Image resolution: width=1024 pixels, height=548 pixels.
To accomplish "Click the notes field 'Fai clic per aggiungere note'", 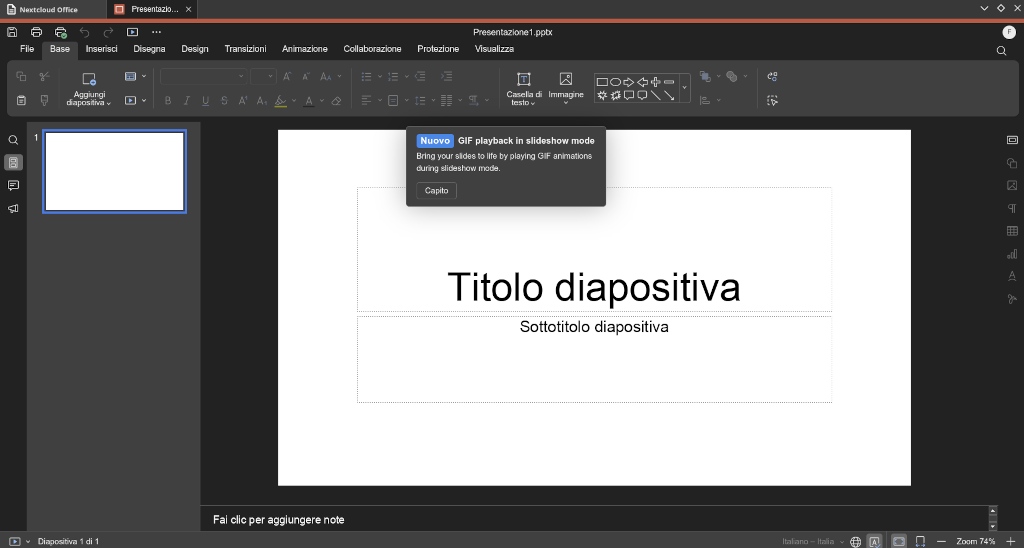I will click(x=279, y=520).
